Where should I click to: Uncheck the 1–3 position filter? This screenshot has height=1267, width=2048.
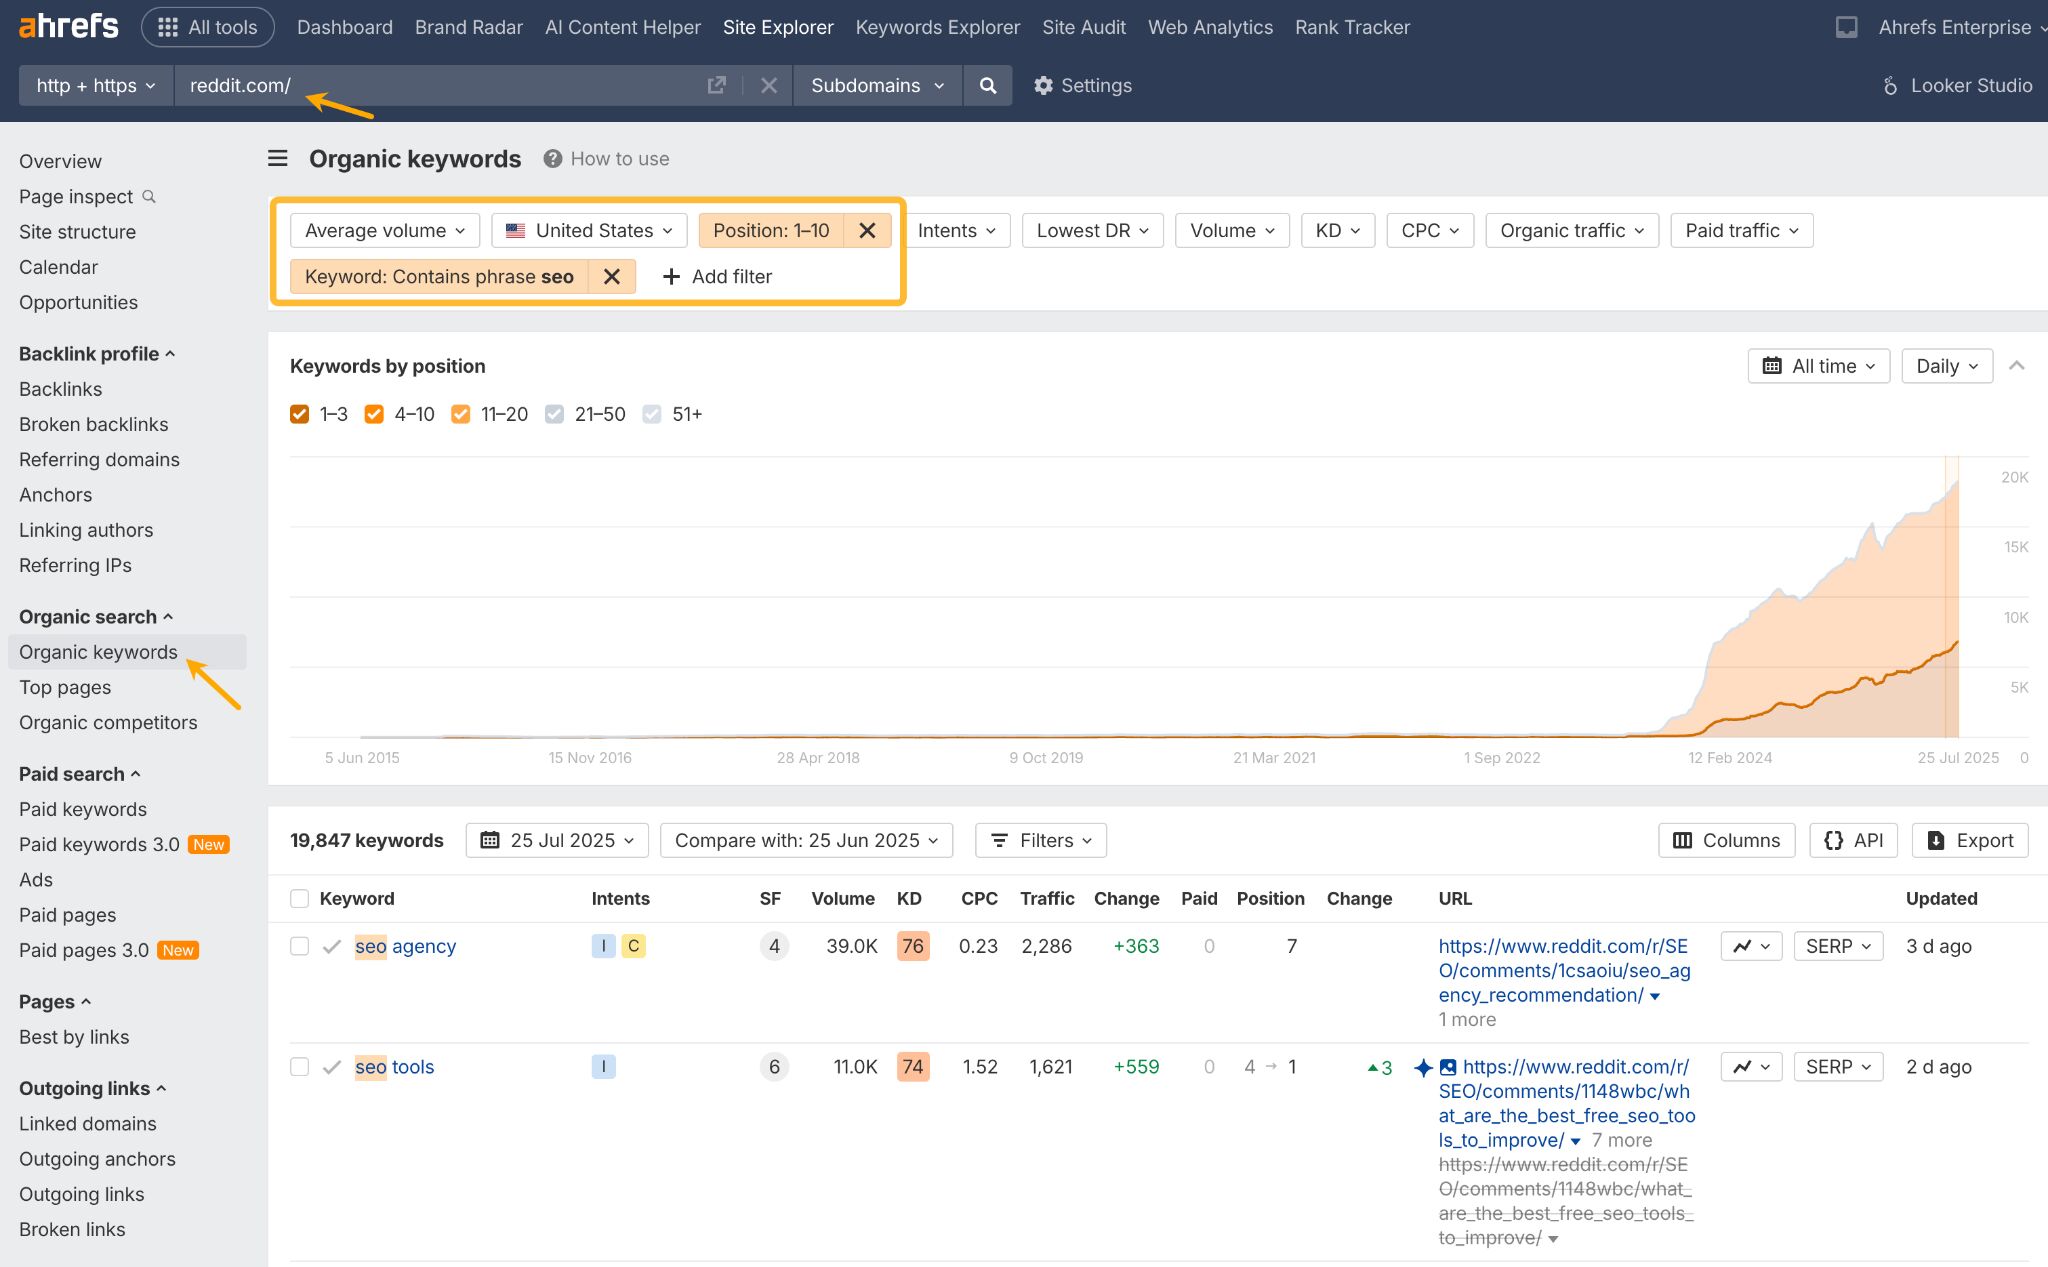click(x=299, y=413)
